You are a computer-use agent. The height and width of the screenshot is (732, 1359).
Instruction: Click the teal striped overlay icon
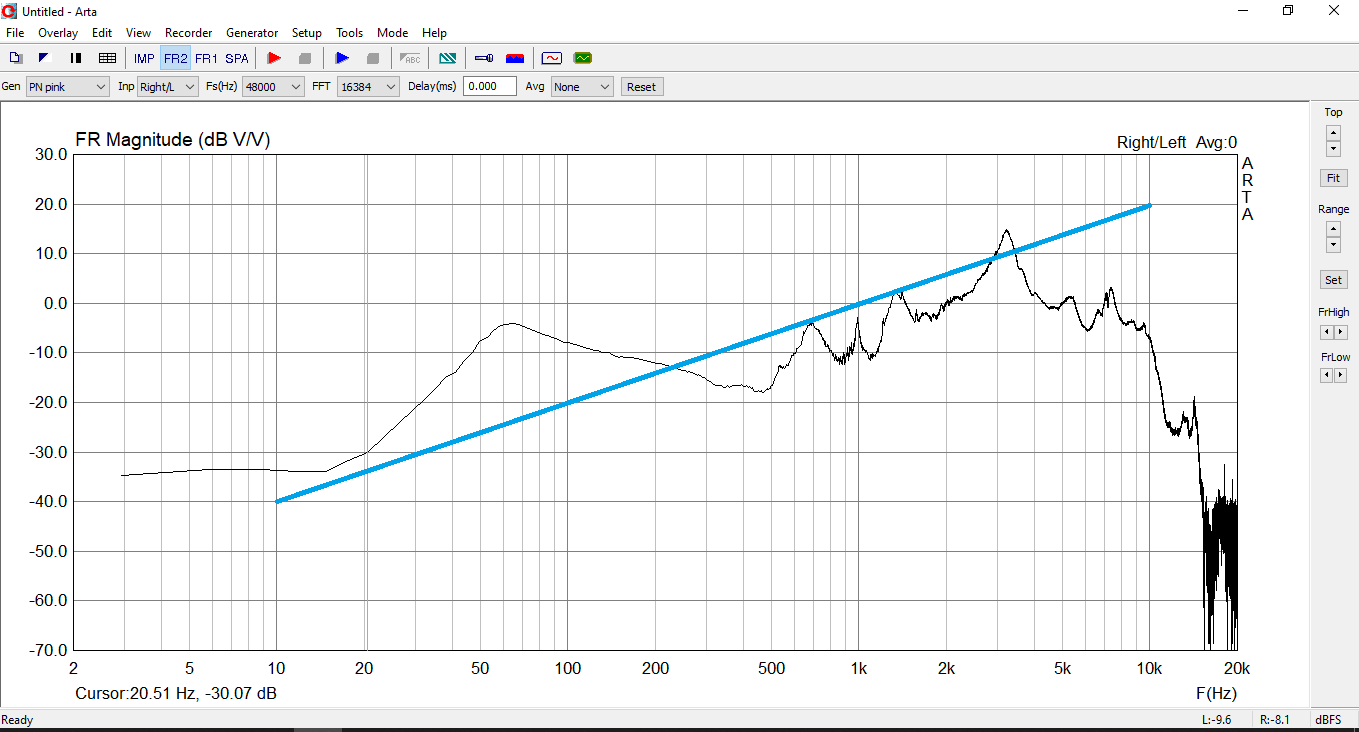(x=448, y=58)
